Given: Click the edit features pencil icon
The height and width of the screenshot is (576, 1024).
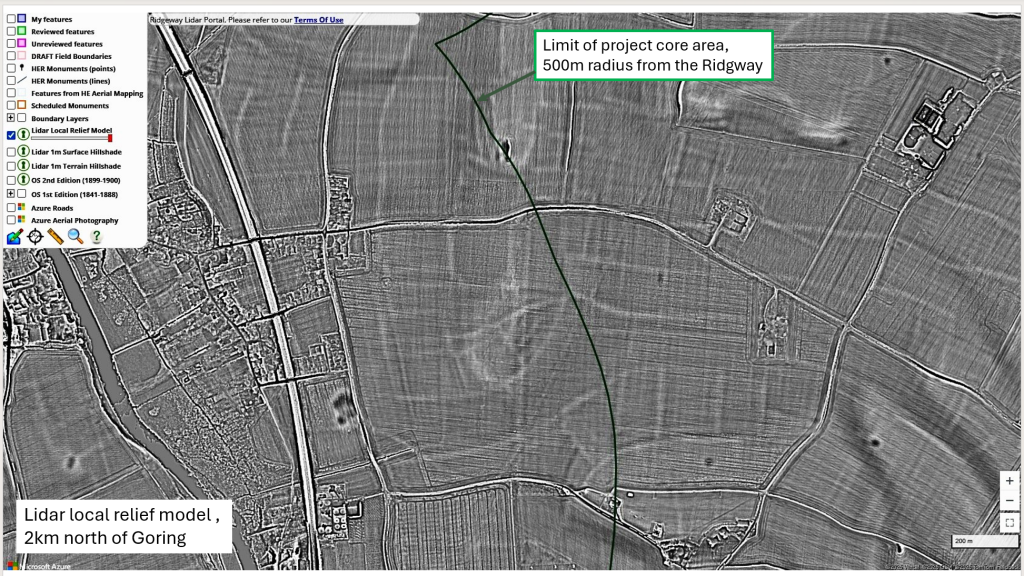Looking at the screenshot, I should tap(15, 237).
